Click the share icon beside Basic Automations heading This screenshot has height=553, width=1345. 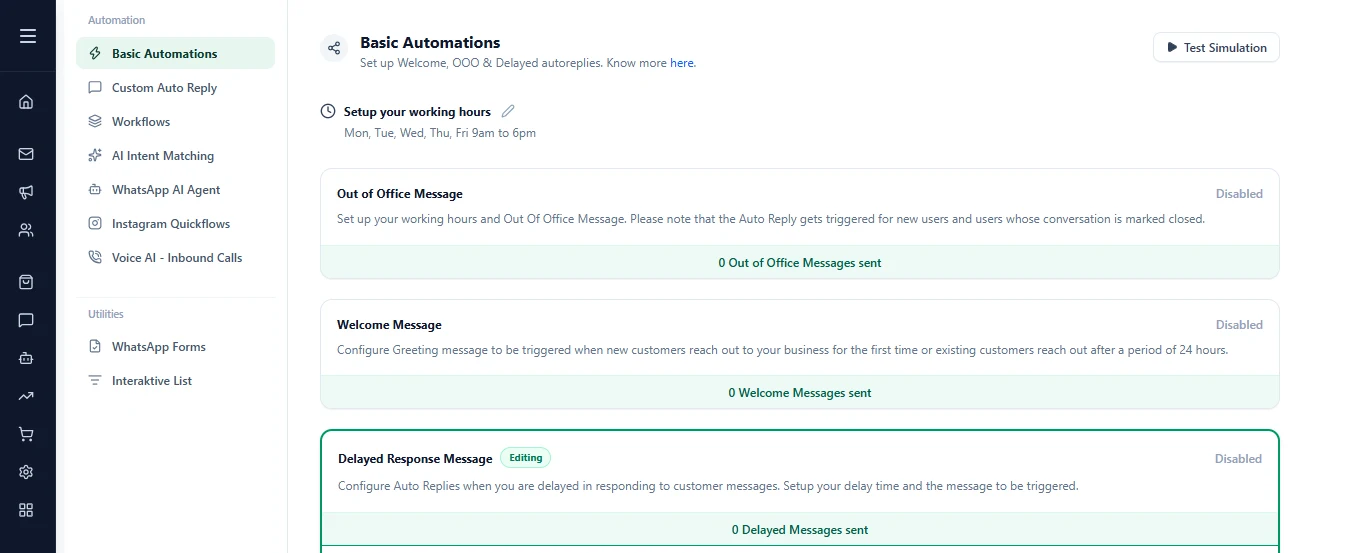tap(334, 48)
